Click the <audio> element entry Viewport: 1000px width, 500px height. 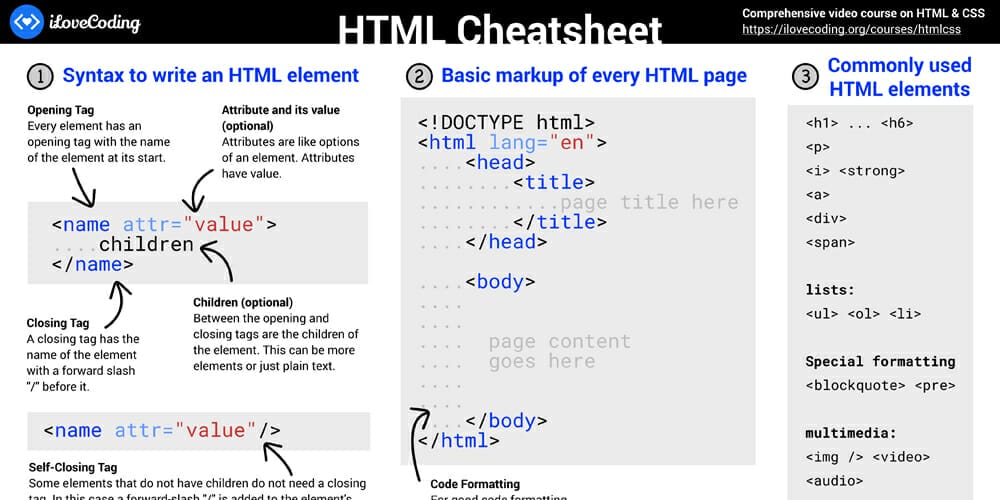tap(834, 481)
